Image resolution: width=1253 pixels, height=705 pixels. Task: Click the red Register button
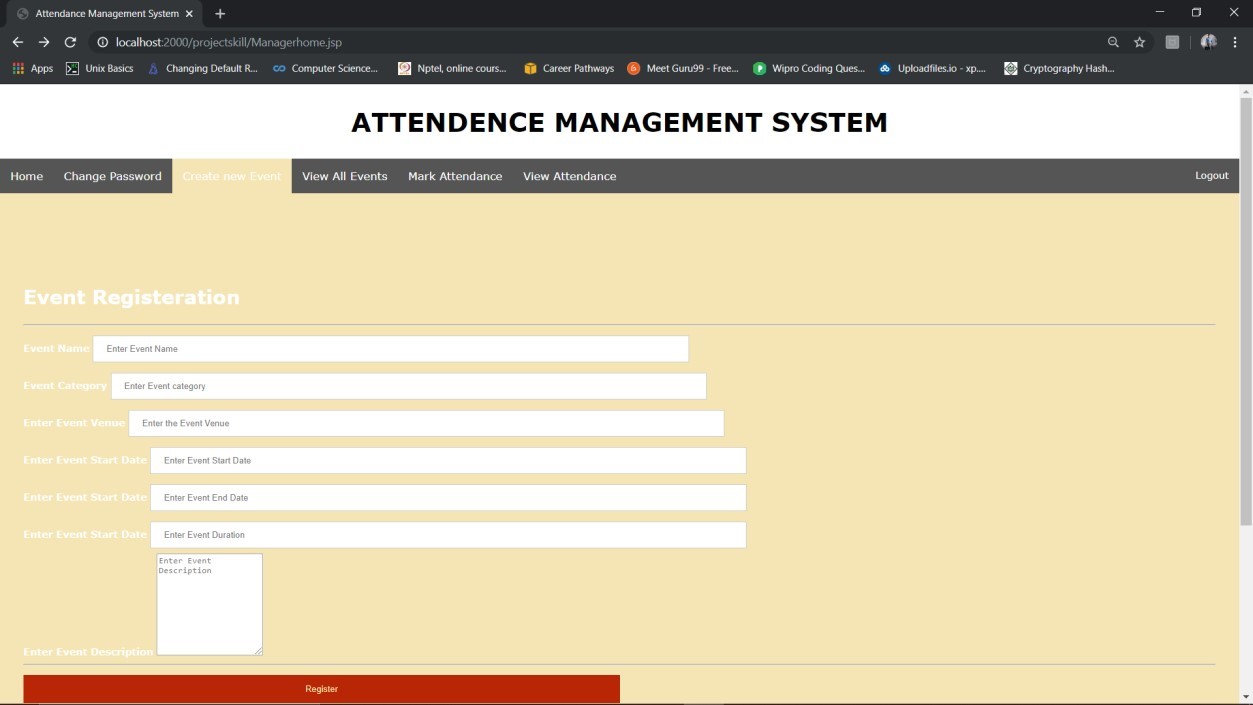click(x=321, y=689)
